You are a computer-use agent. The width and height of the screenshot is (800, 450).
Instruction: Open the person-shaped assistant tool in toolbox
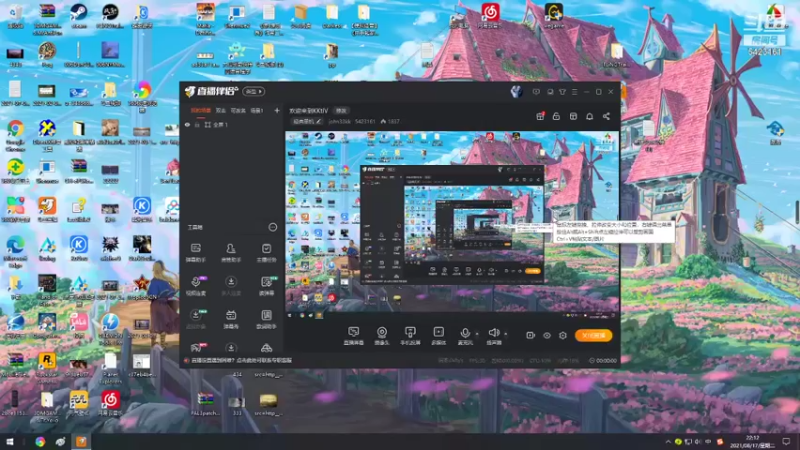[x=231, y=253]
